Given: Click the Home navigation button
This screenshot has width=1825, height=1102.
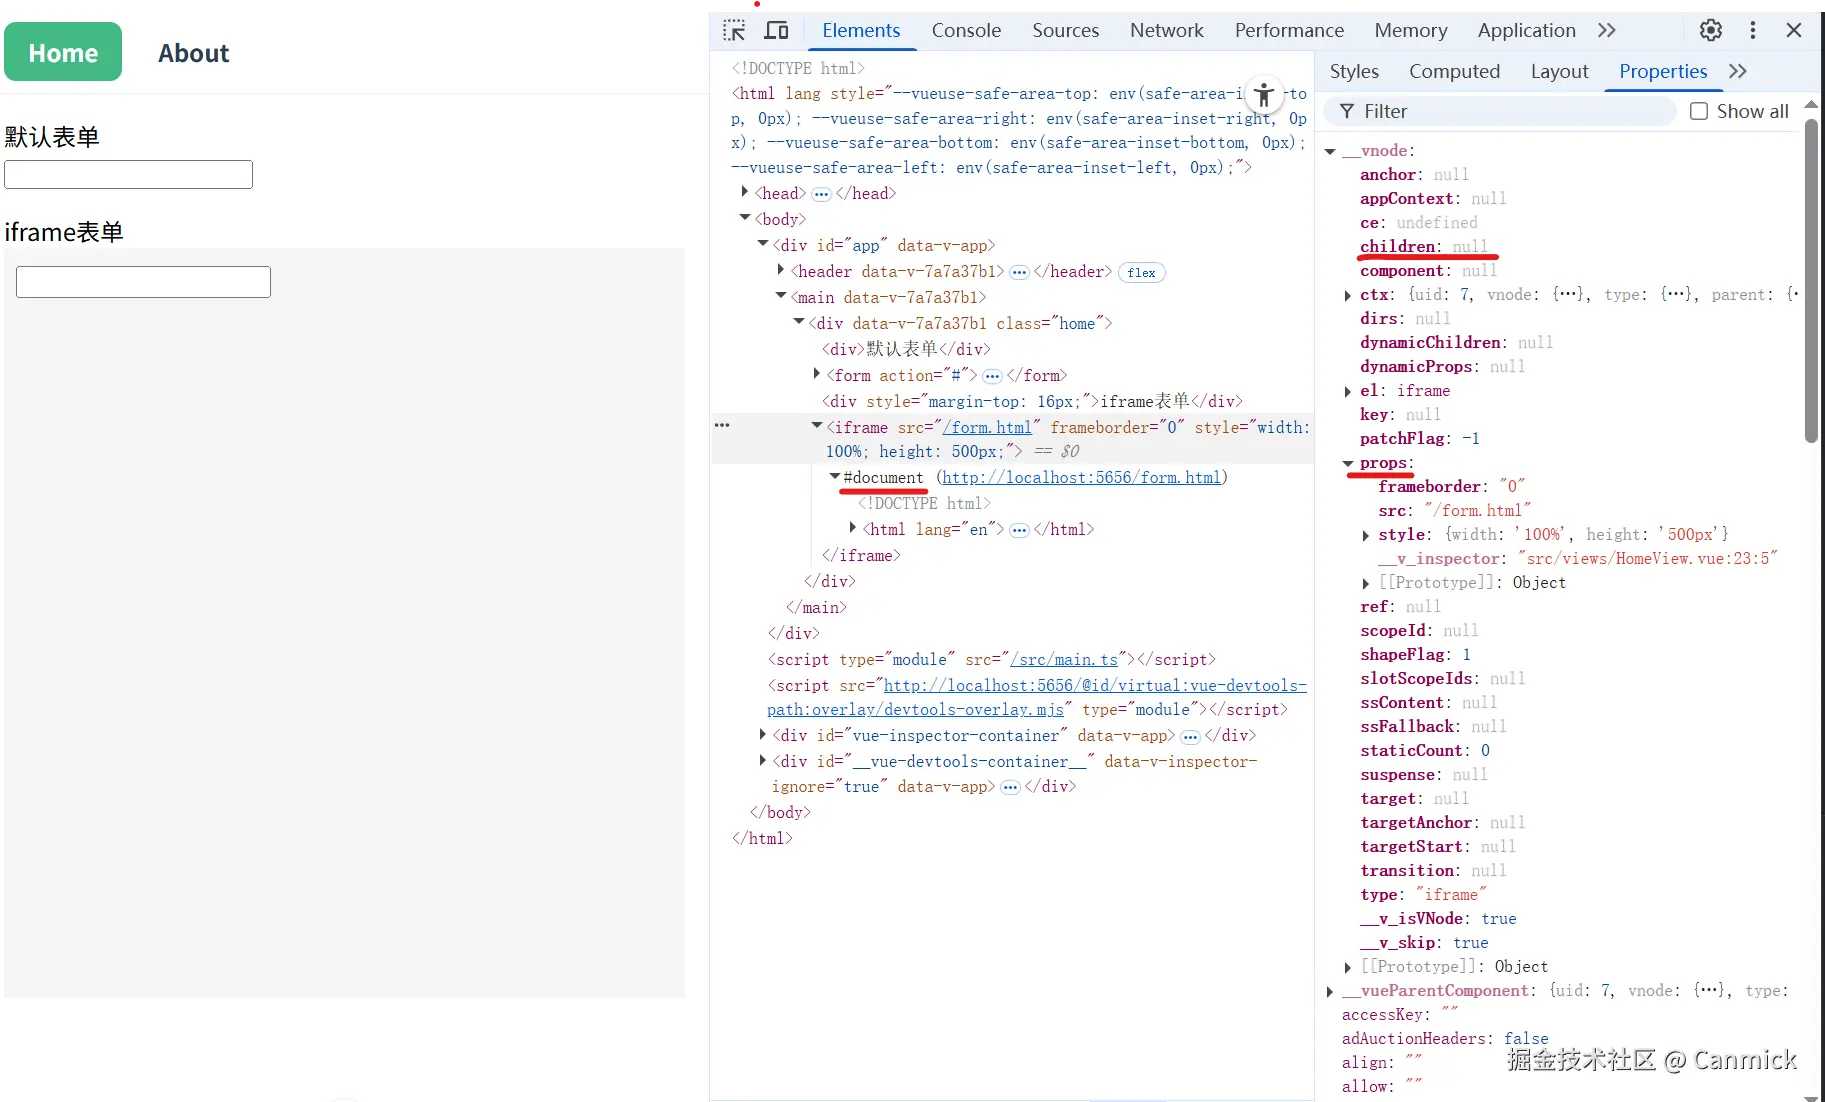Looking at the screenshot, I should (x=63, y=52).
